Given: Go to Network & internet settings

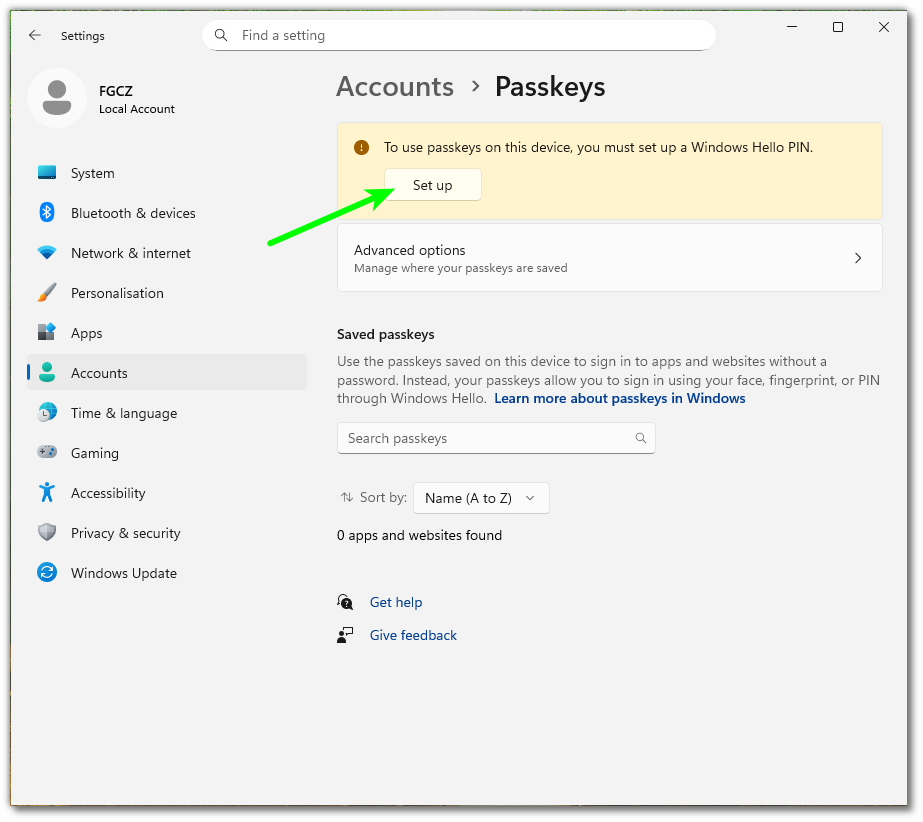Looking at the screenshot, I should coord(167,253).
